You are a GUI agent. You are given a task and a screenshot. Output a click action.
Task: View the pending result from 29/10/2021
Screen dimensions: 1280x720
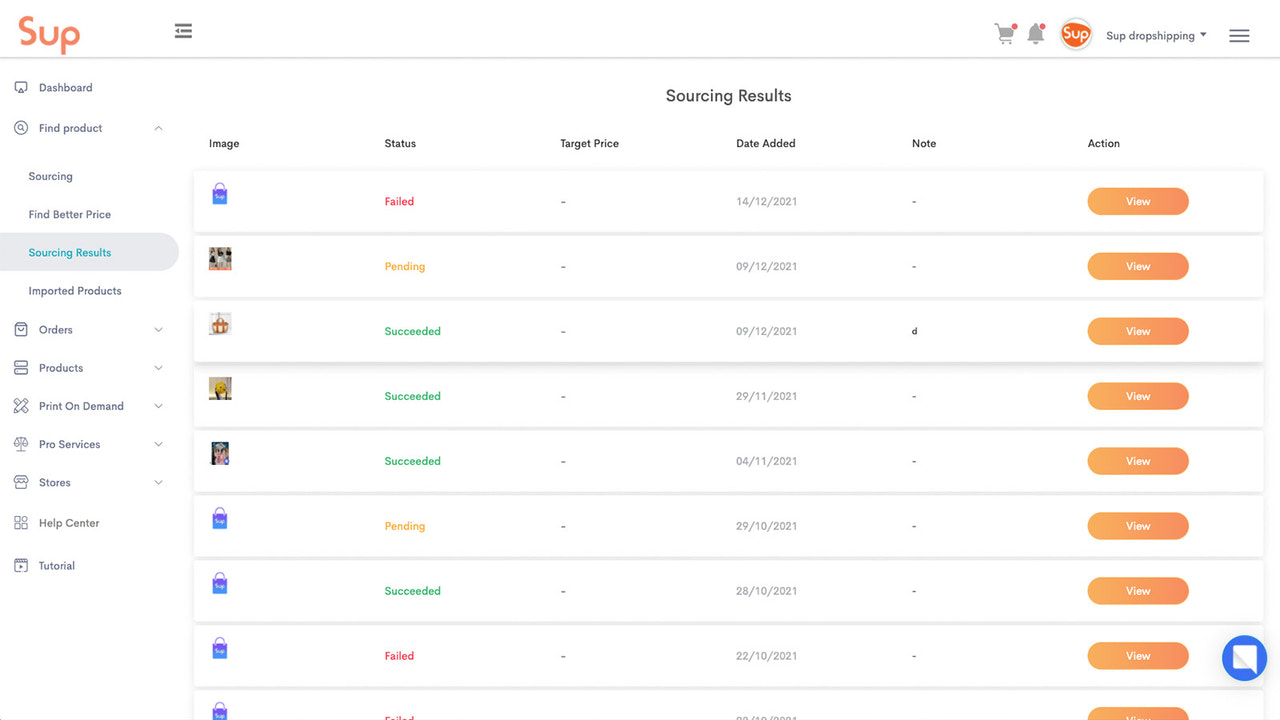point(1138,526)
